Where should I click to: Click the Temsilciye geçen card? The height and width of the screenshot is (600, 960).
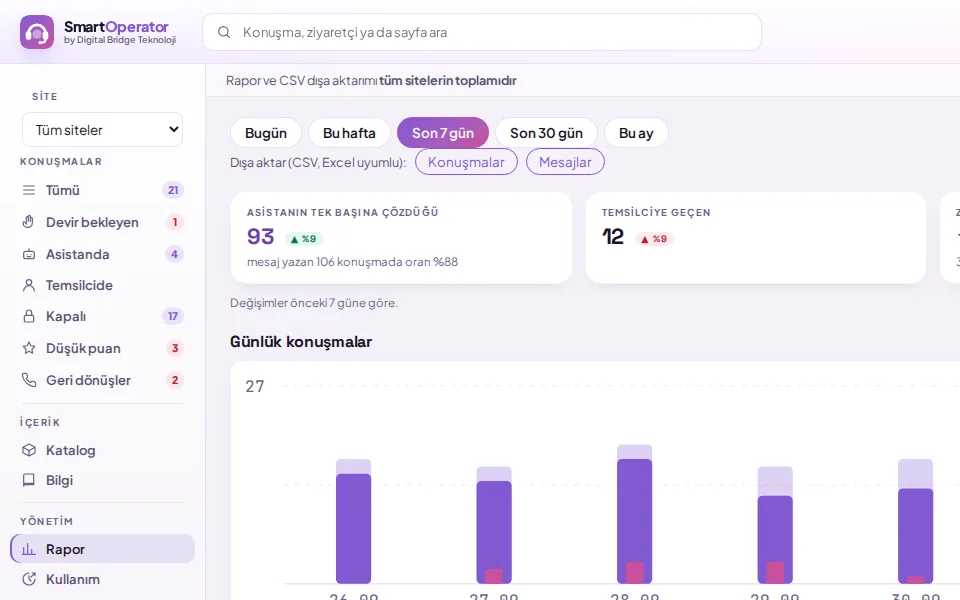[756, 238]
